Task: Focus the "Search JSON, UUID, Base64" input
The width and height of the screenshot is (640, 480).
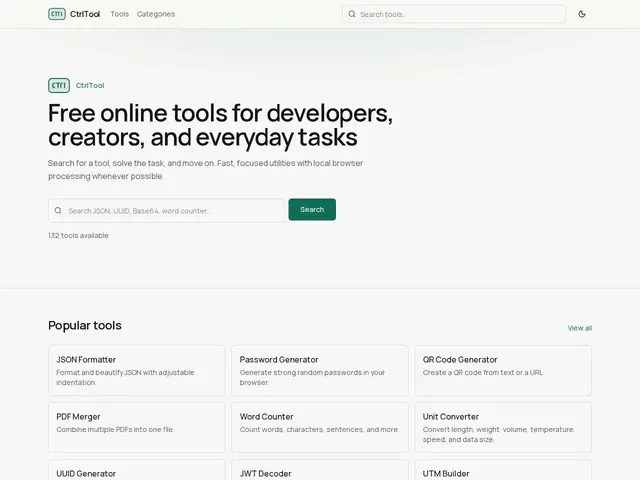Action: (166, 211)
